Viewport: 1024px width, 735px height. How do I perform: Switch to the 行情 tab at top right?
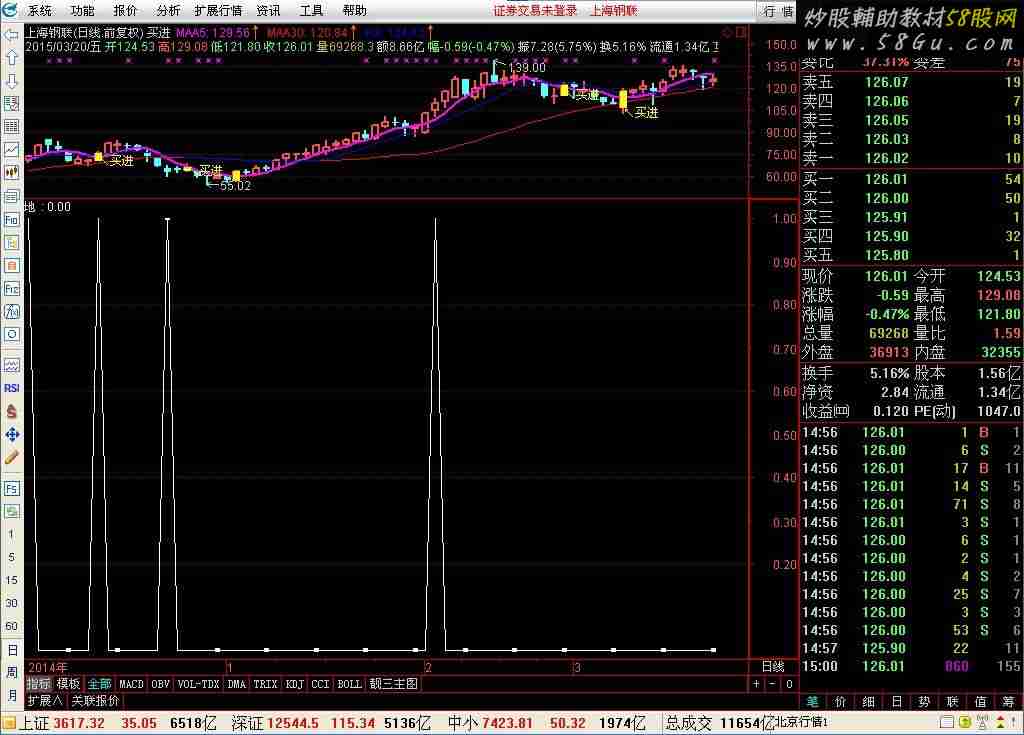pos(777,11)
